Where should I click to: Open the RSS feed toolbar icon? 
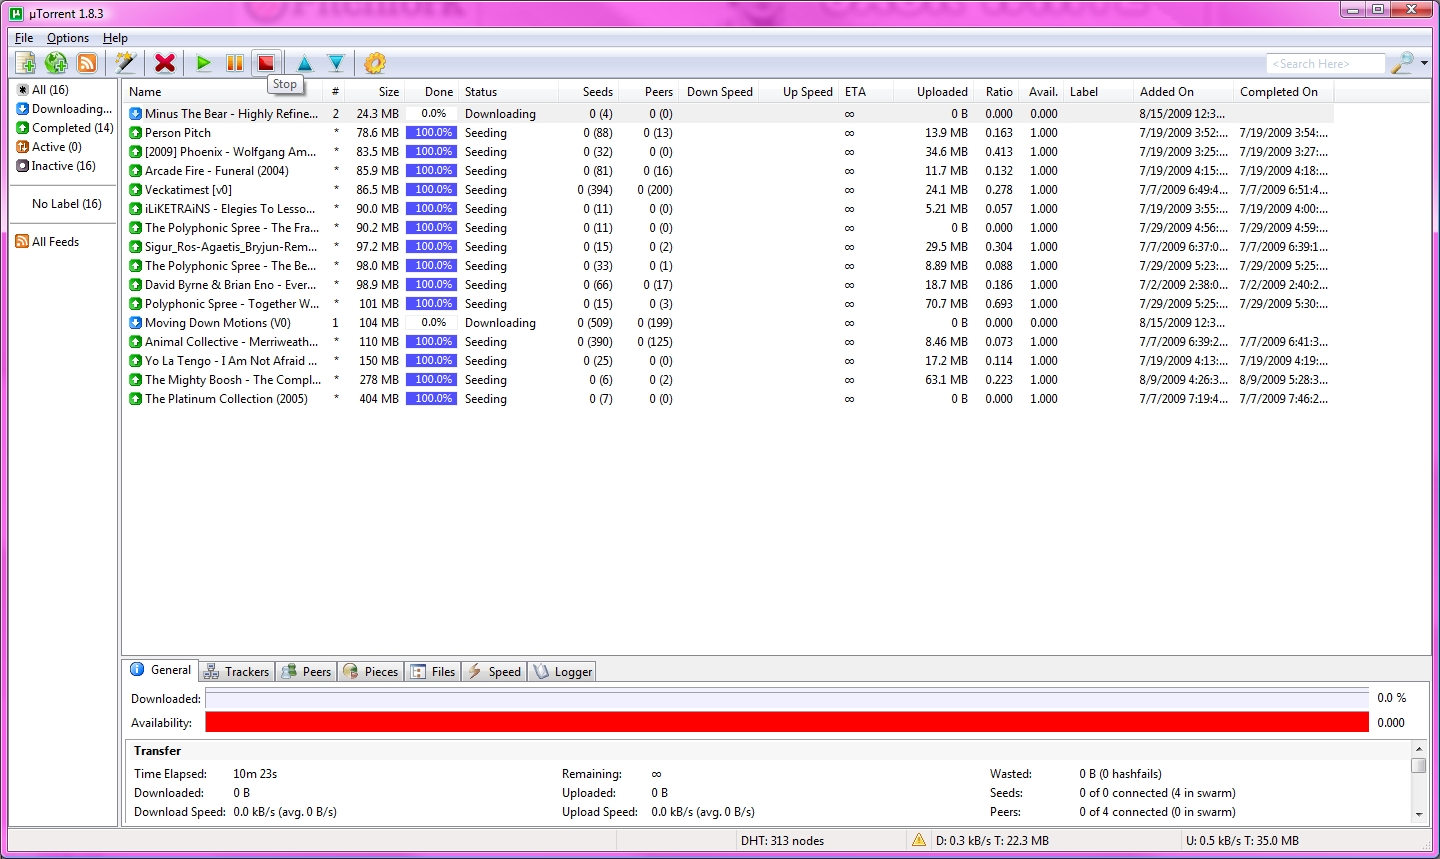pos(88,63)
